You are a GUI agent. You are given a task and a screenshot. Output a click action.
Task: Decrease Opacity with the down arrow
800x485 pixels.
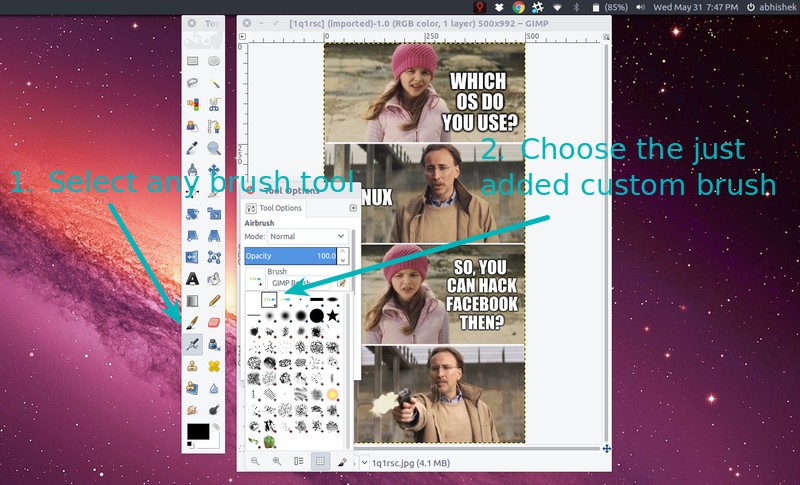(343, 260)
